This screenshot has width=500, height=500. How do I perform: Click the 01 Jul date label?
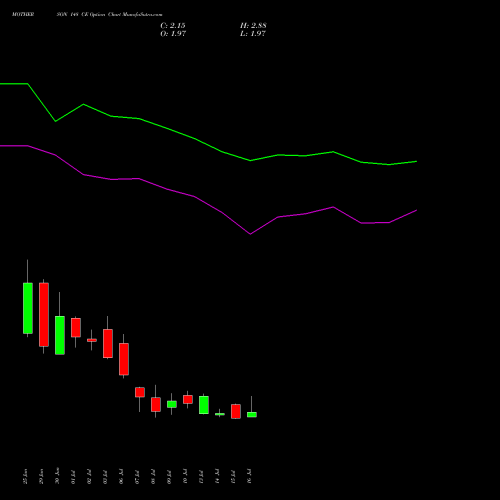(73, 477)
